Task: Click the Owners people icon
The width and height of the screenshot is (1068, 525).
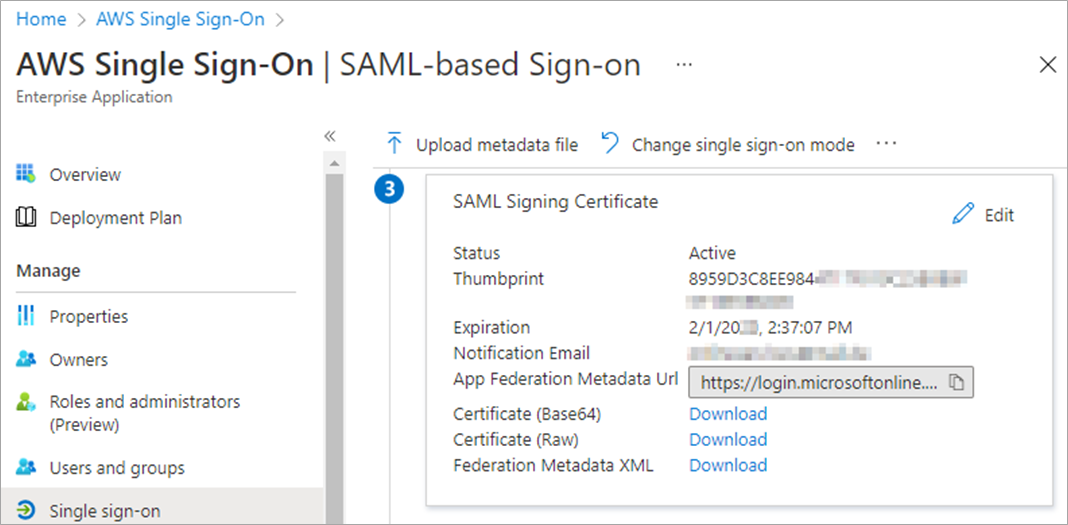Action: click(x=26, y=360)
